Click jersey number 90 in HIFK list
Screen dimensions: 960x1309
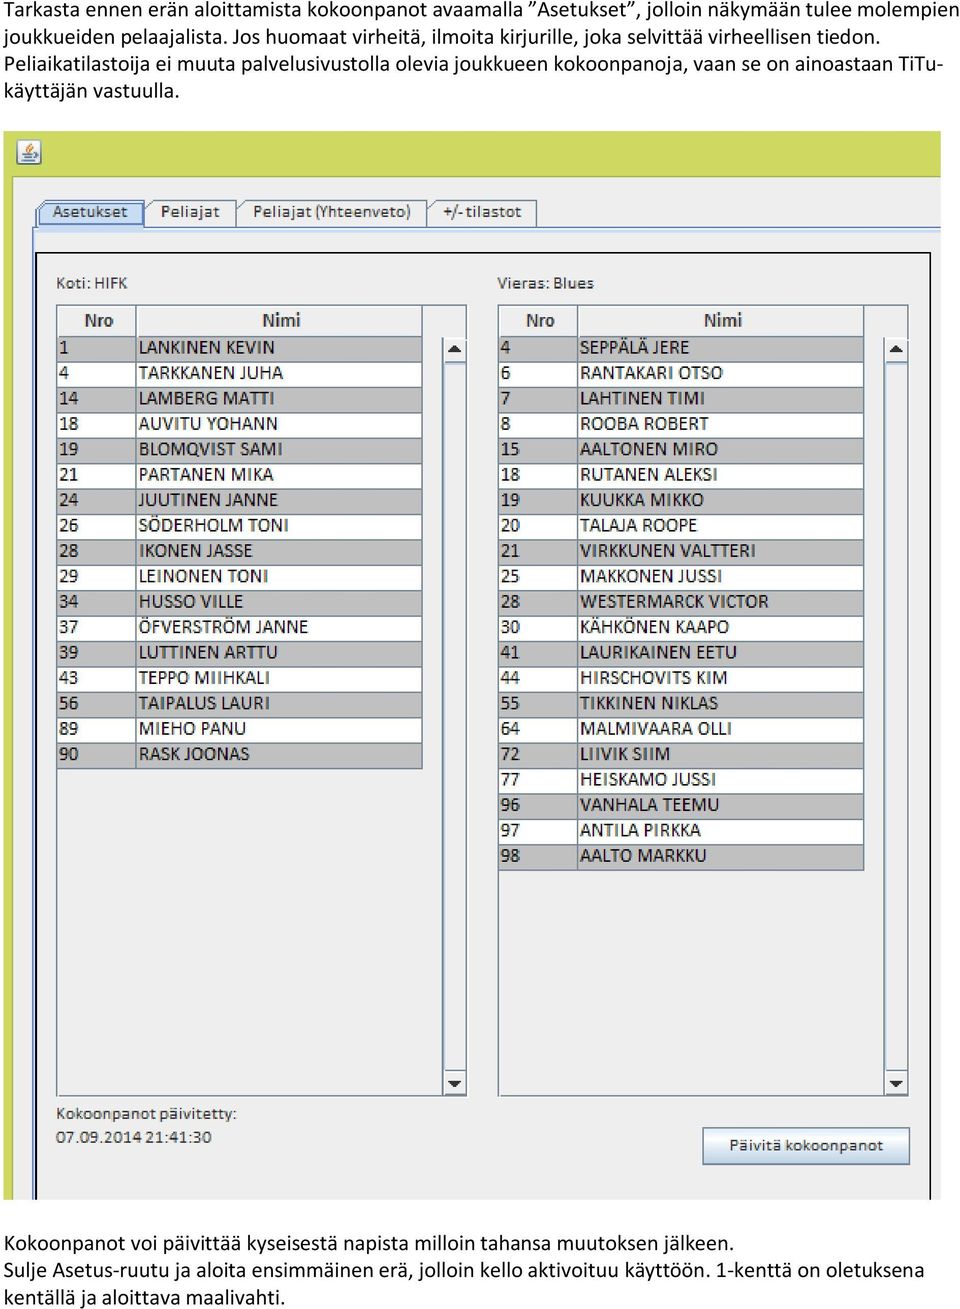click(69, 755)
